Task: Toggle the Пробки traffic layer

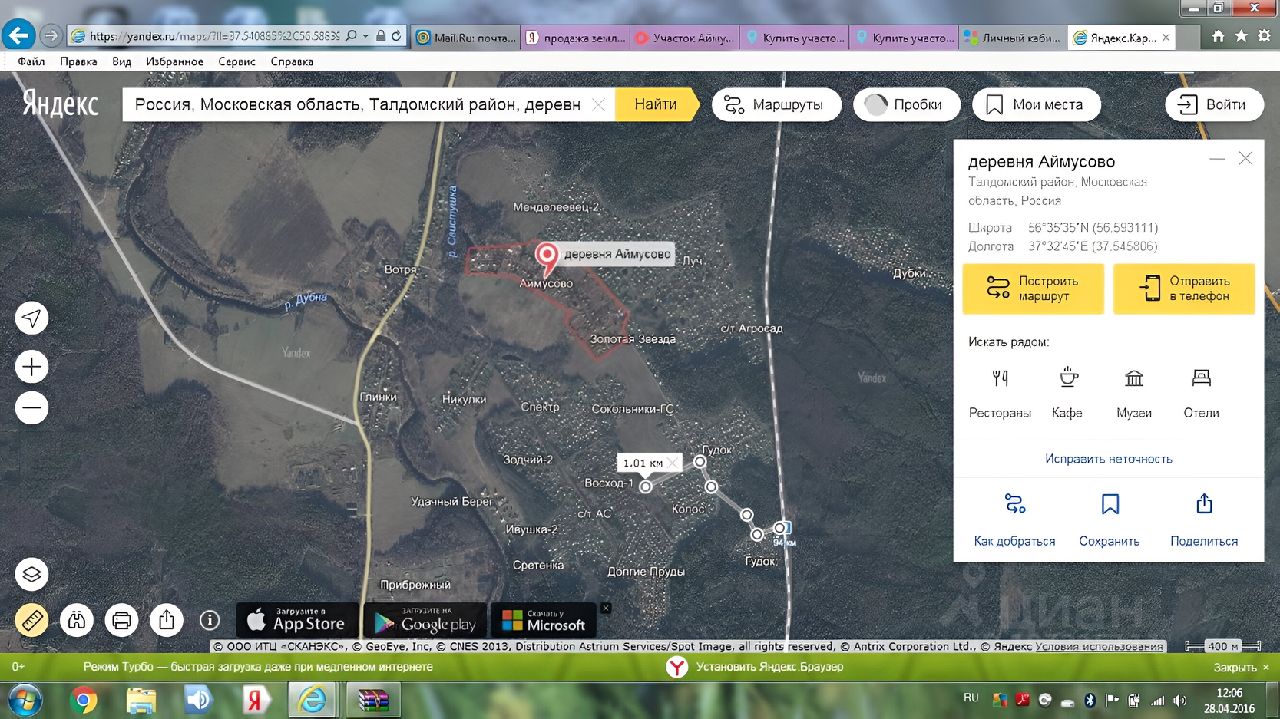Action: coord(905,105)
